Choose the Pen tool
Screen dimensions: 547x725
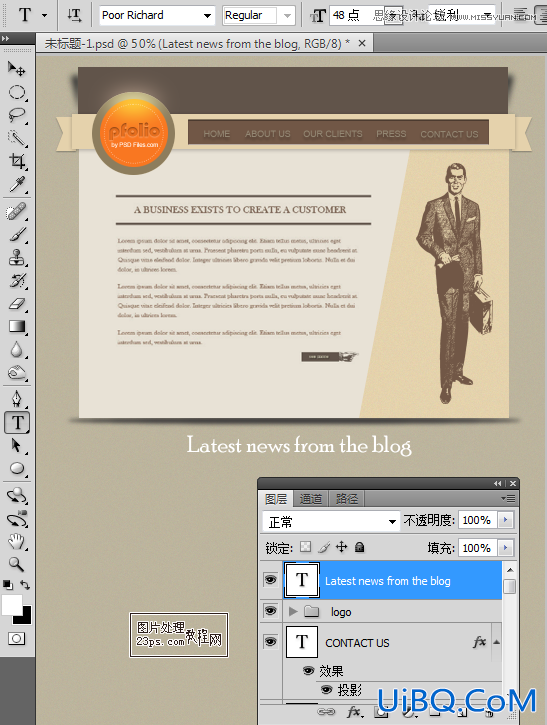pos(17,399)
